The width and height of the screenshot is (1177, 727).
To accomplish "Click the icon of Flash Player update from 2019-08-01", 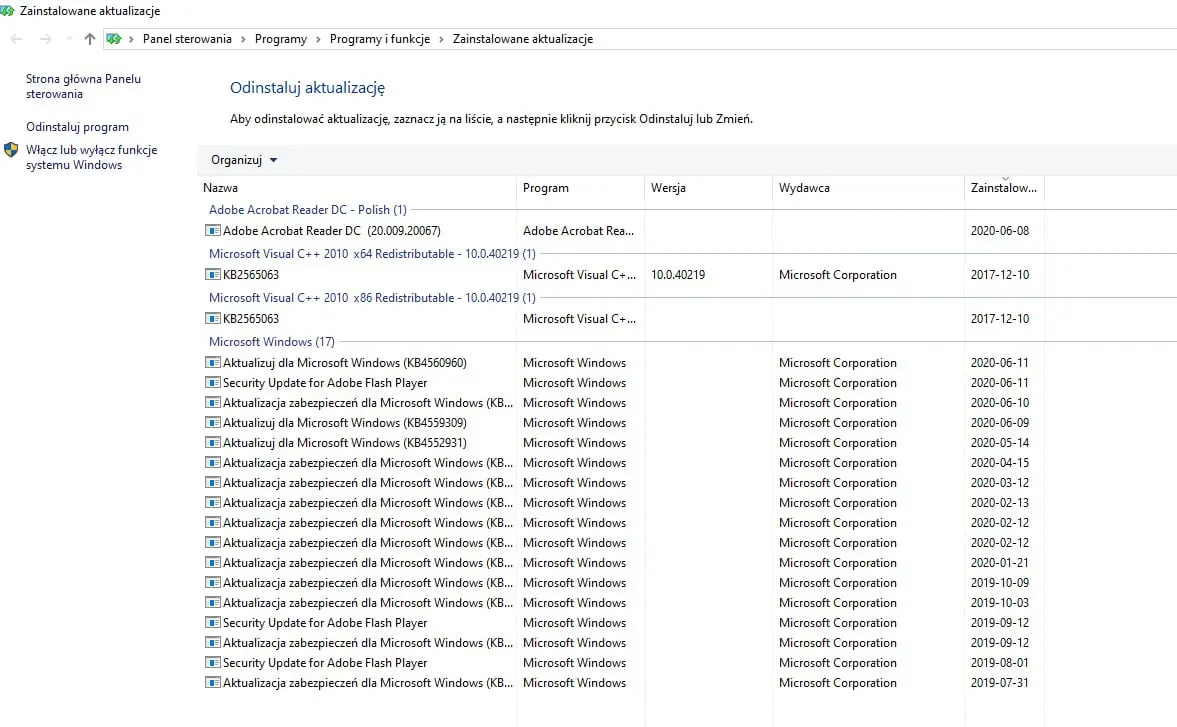I will click(x=213, y=662).
